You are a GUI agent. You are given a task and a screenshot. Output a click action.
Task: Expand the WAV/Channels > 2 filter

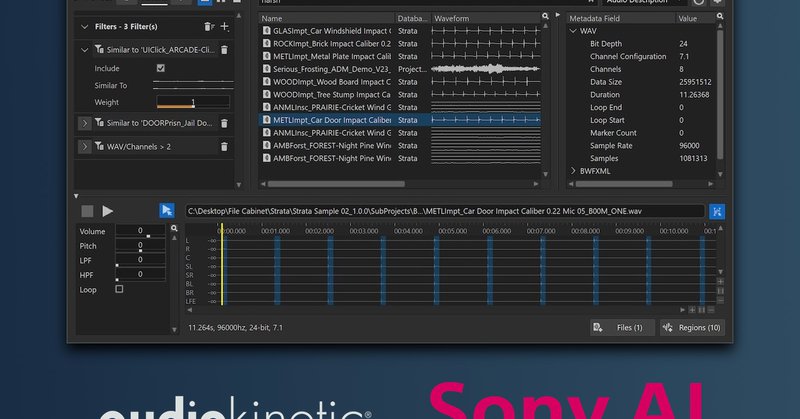click(85, 147)
